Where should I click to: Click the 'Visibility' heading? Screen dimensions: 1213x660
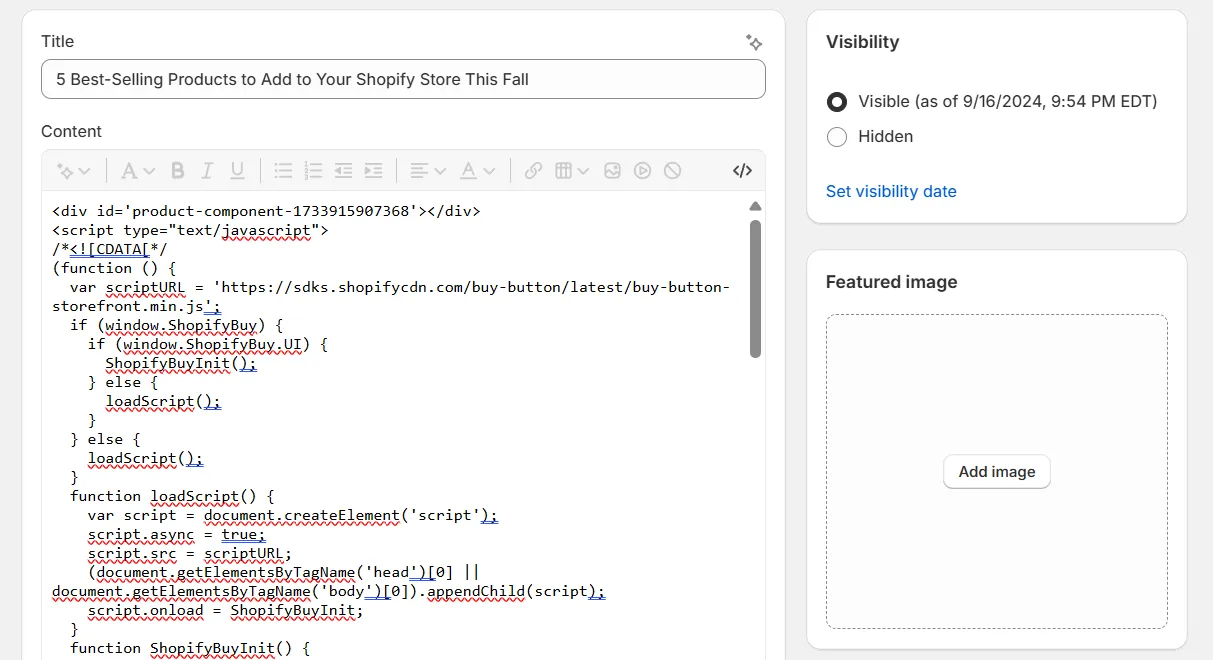(x=862, y=42)
